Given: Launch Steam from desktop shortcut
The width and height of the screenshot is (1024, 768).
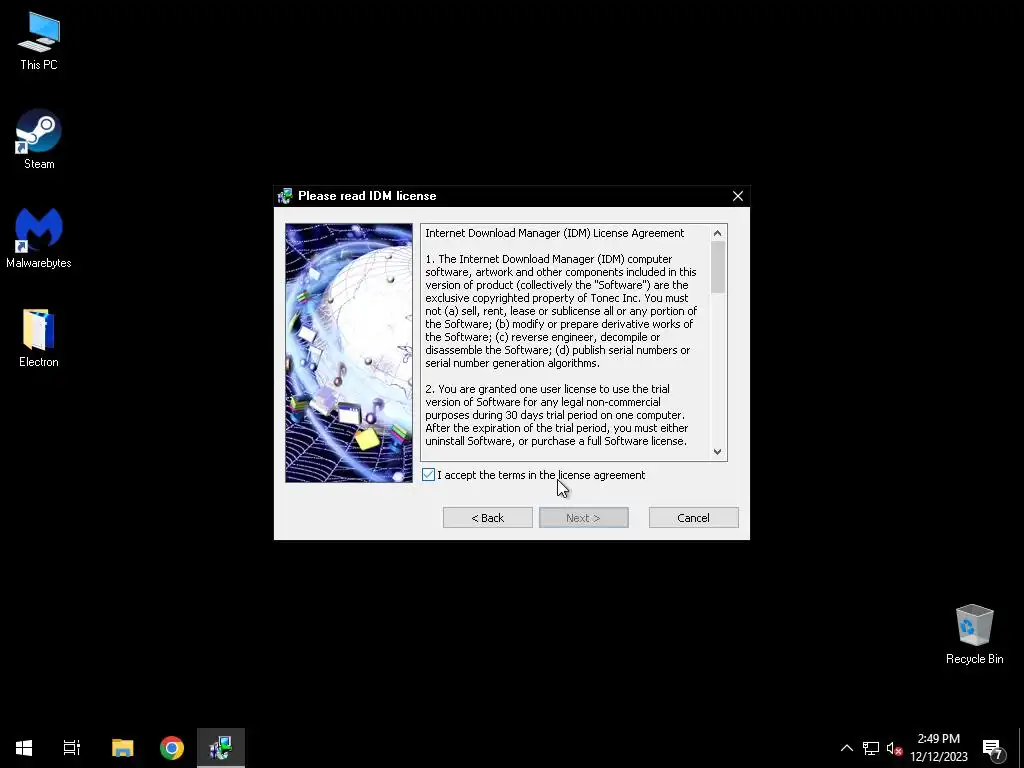Looking at the screenshot, I should pyautogui.click(x=39, y=139).
